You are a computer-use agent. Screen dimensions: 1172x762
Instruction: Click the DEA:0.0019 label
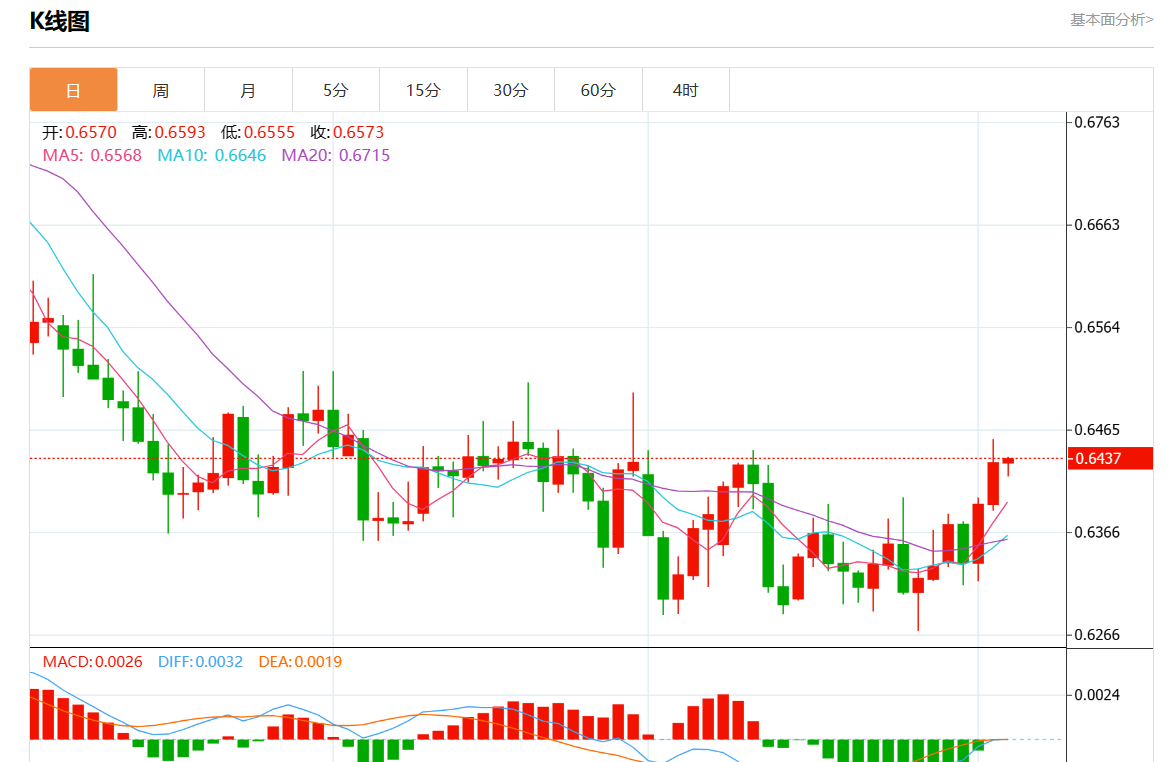click(300, 662)
